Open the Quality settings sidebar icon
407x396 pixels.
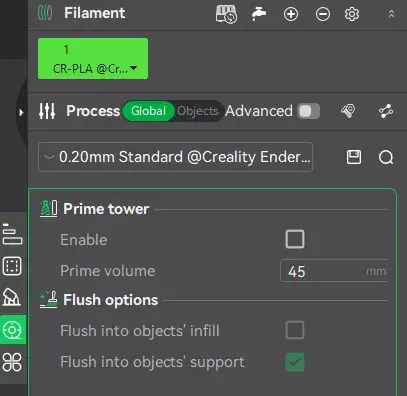pyautogui.click(x=12, y=234)
